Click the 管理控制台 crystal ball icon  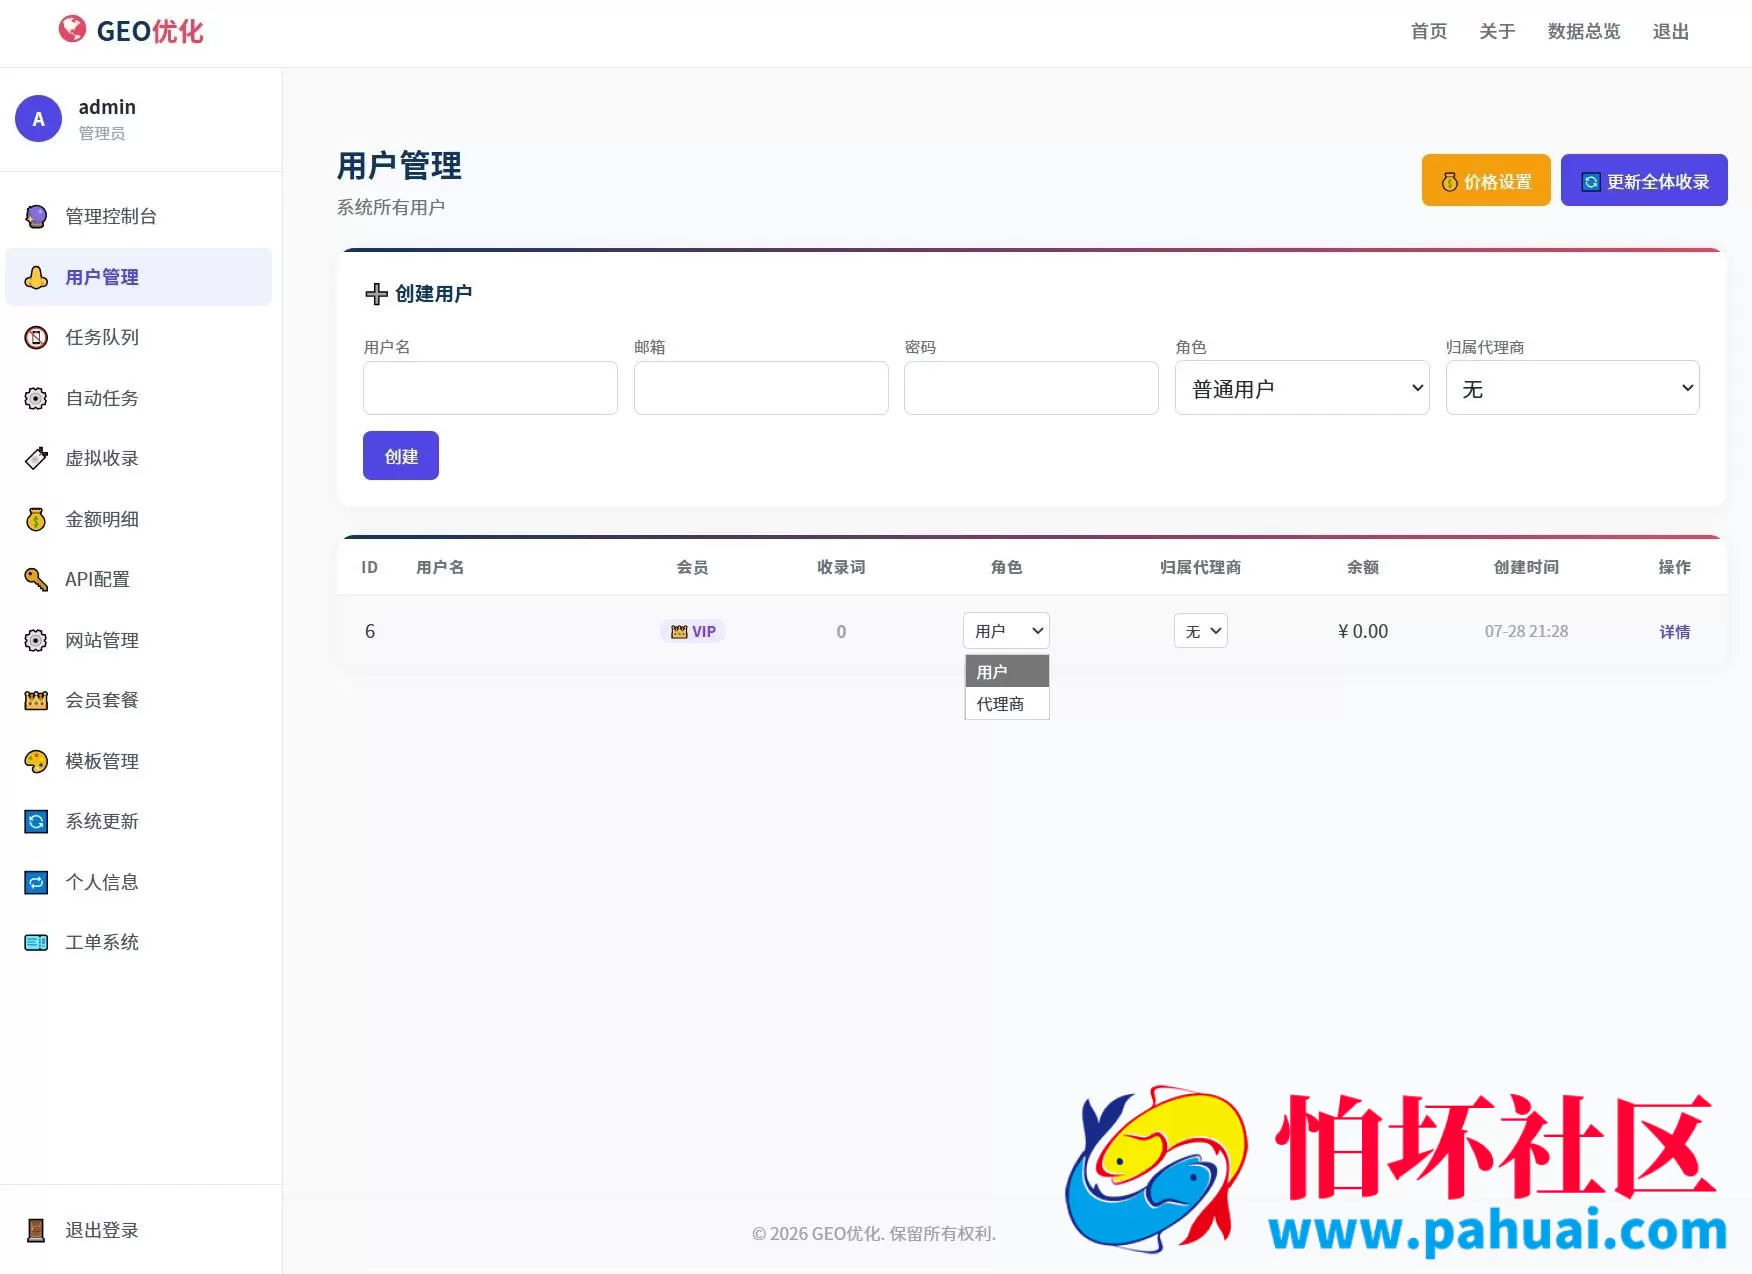[x=36, y=216]
